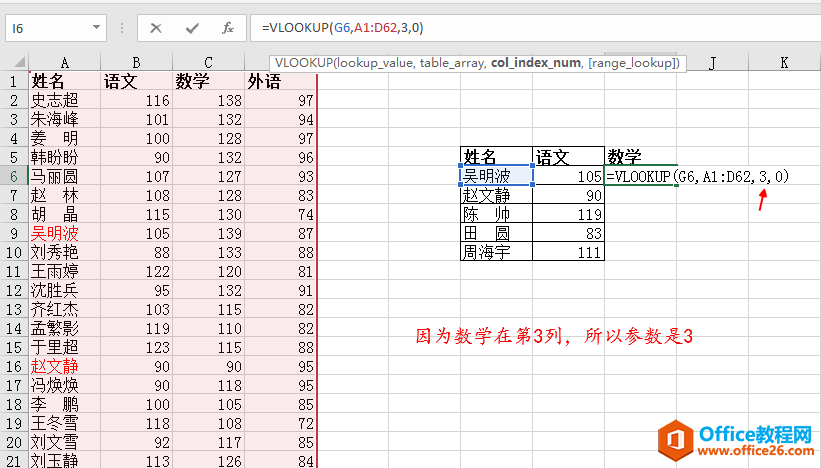Click header cell 姓名 in column A

coord(64,82)
